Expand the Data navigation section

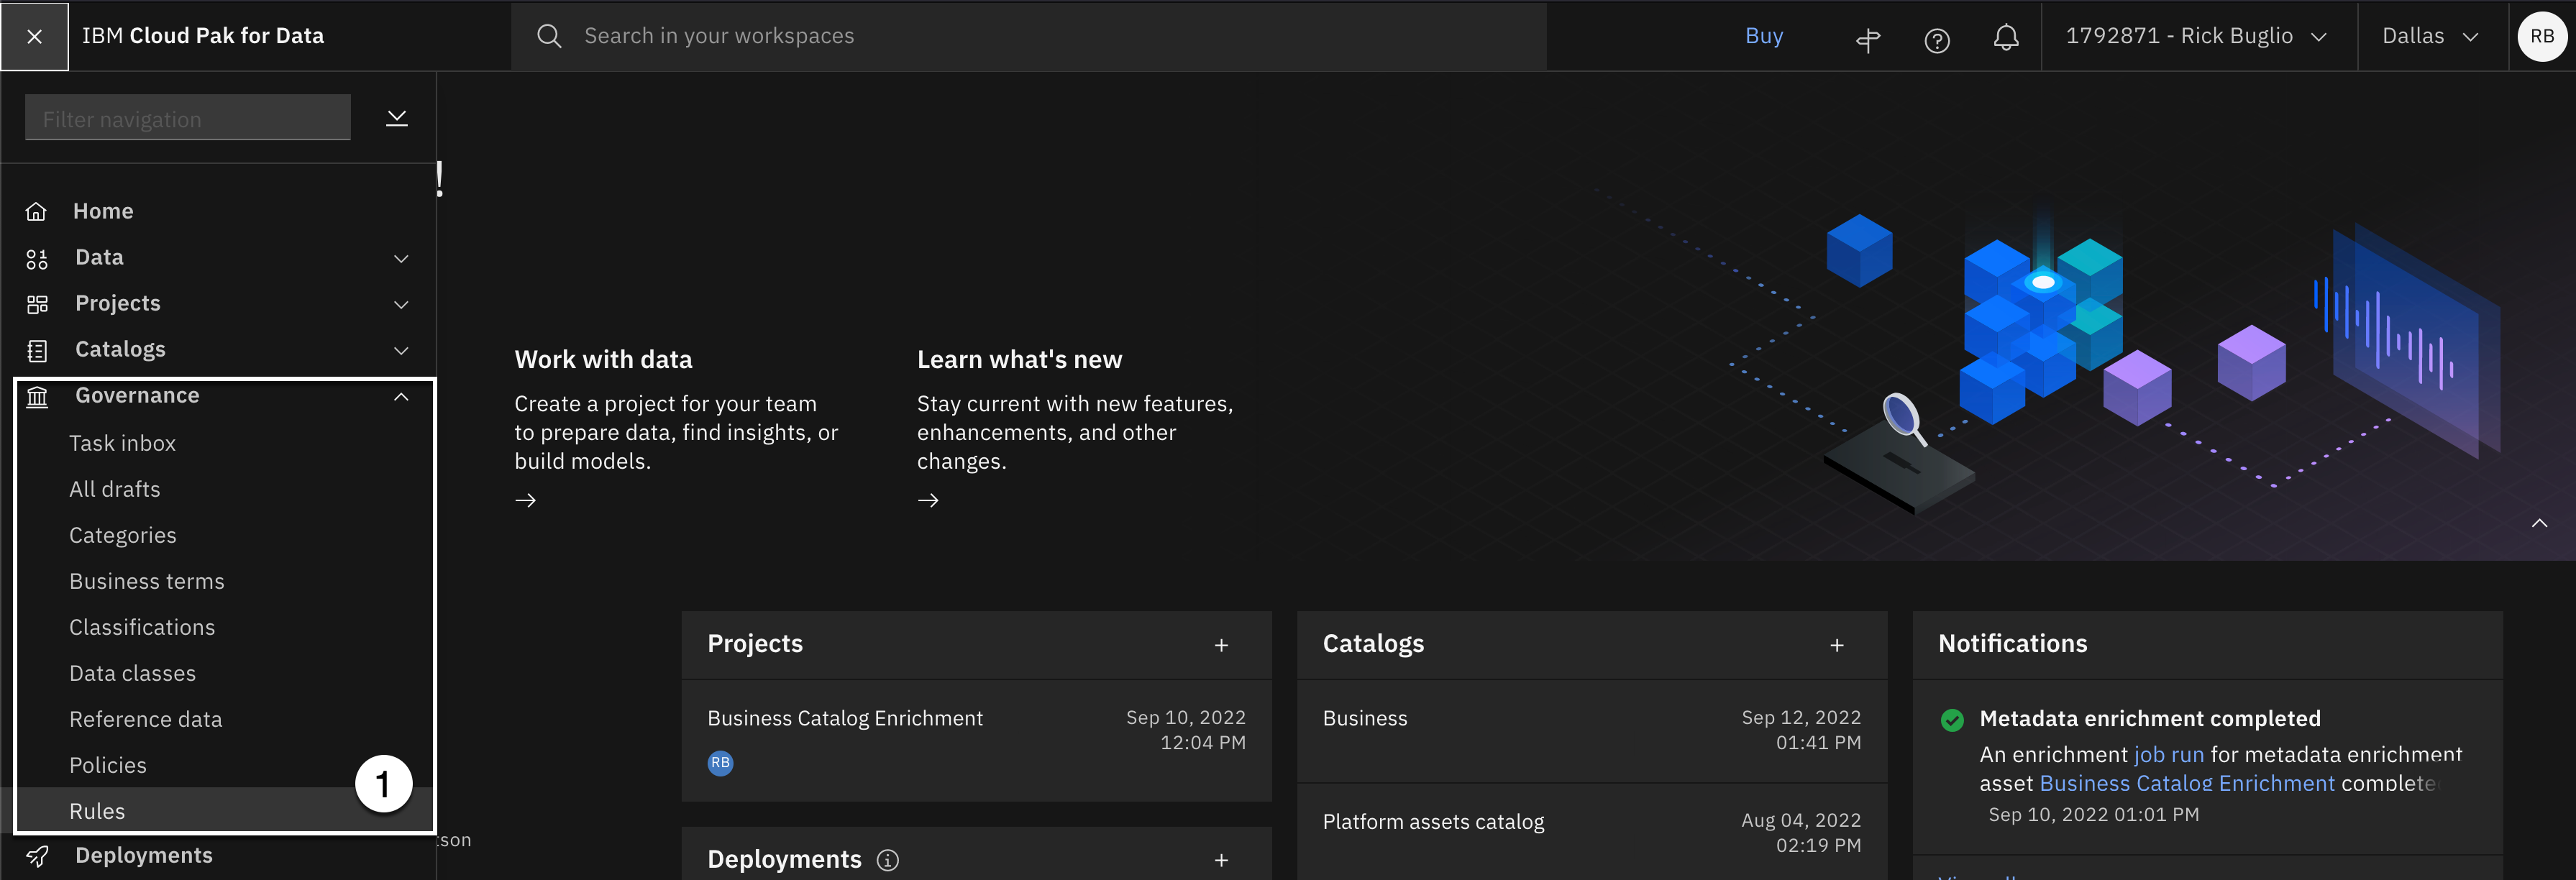401,258
